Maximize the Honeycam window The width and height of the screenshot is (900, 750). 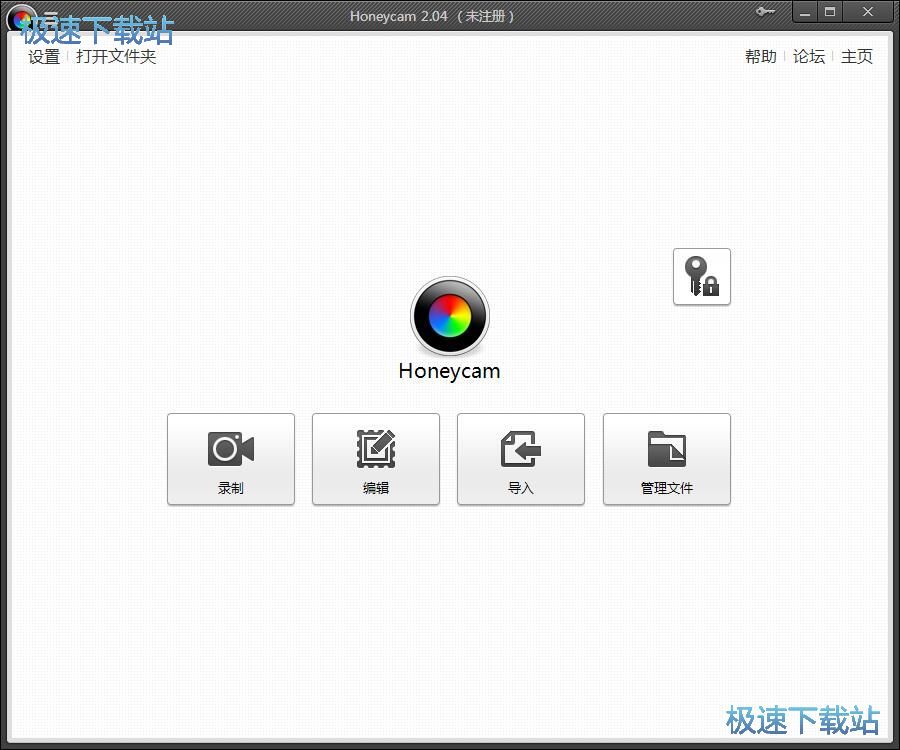[x=830, y=12]
